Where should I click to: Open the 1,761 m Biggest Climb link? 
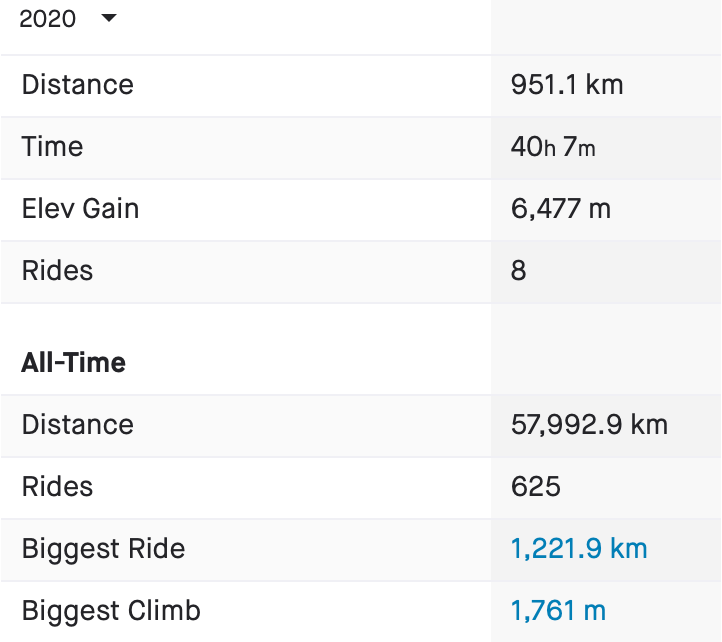(x=558, y=611)
